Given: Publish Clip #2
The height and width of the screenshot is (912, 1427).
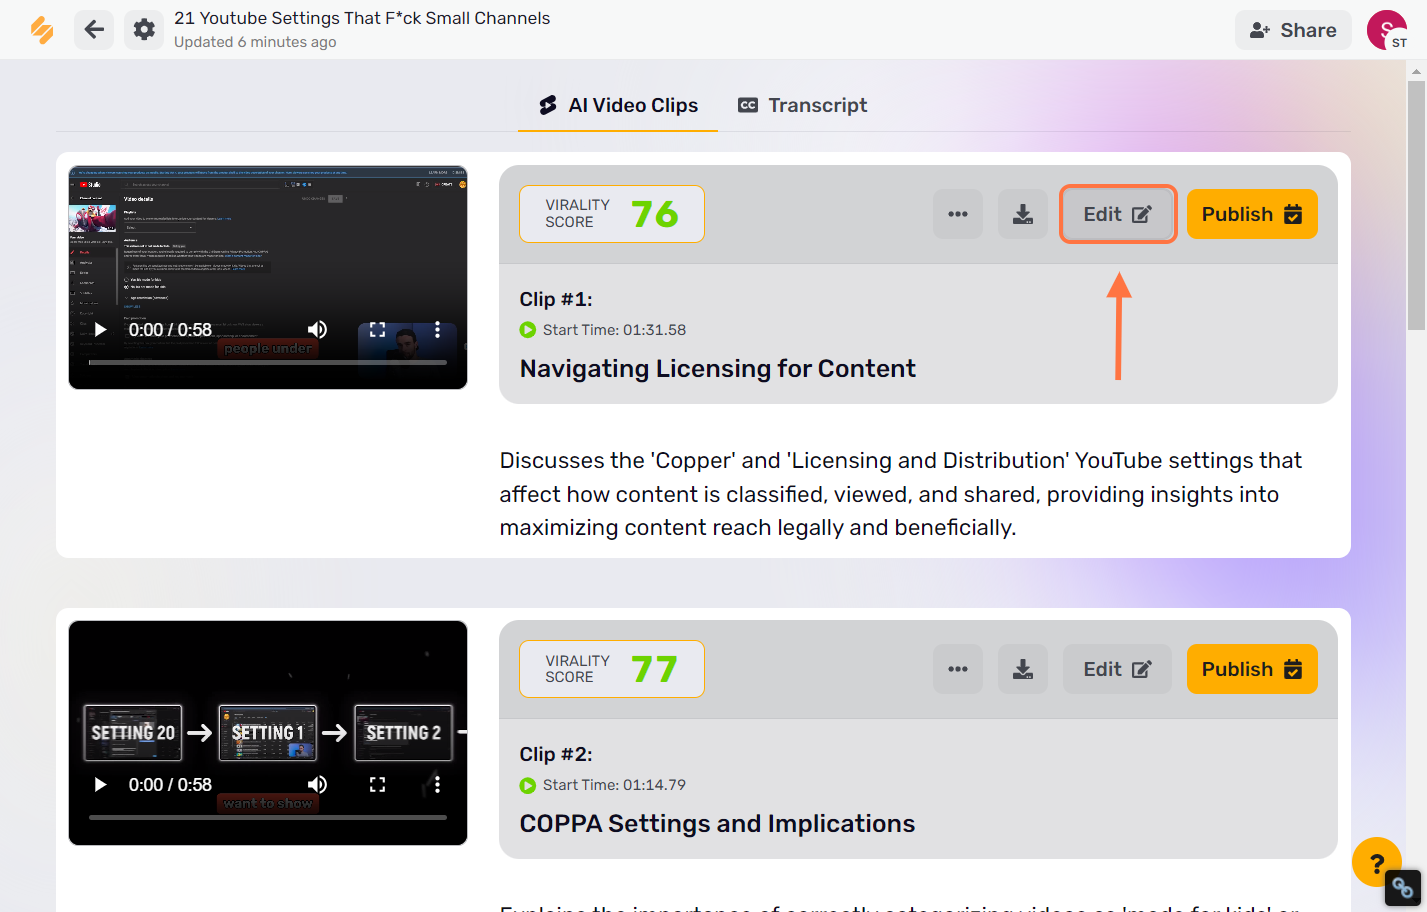Looking at the screenshot, I should coord(1252,669).
